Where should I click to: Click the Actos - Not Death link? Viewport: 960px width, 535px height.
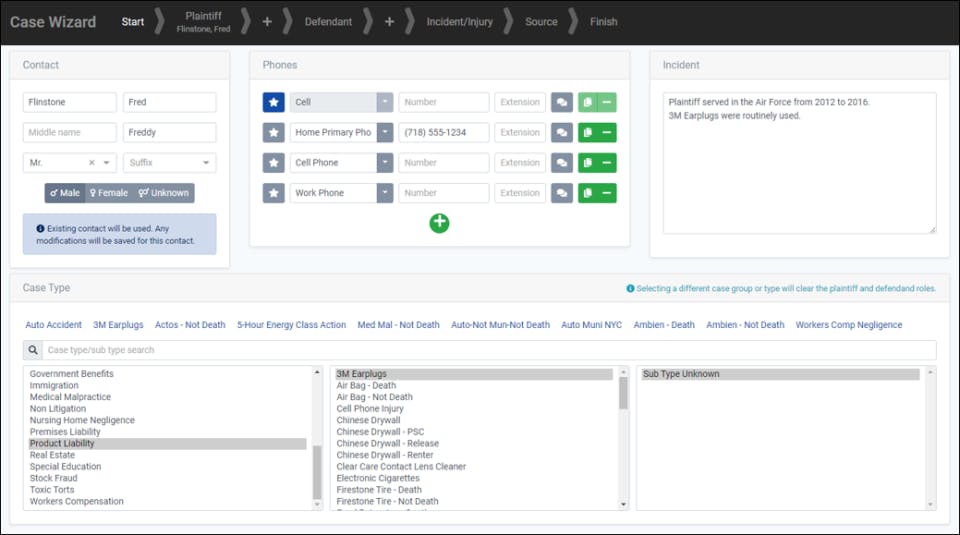pyautogui.click(x=190, y=325)
